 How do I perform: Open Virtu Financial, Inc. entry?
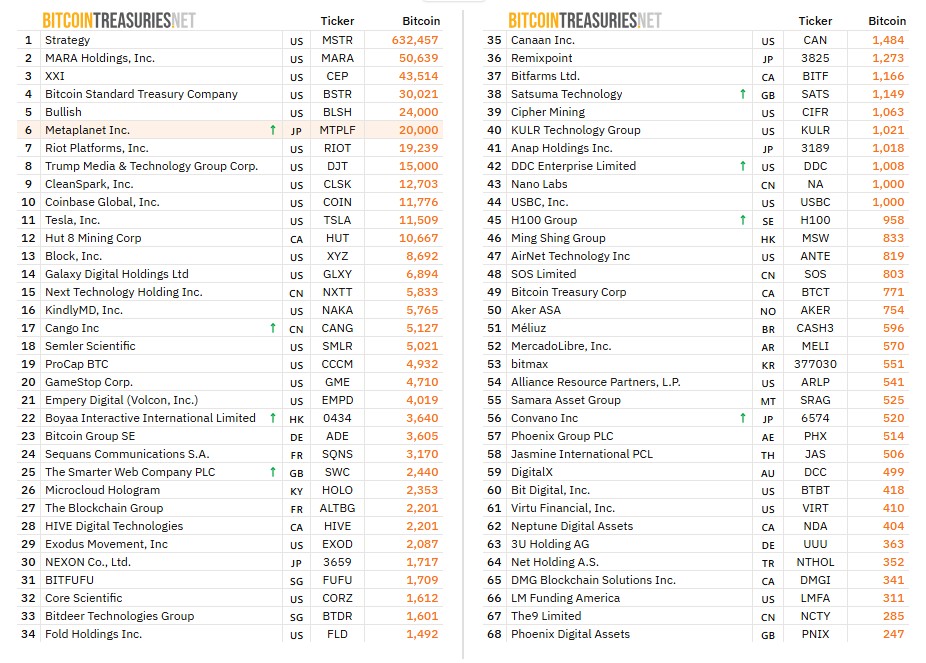pyautogui.click(x=563, y=508)
